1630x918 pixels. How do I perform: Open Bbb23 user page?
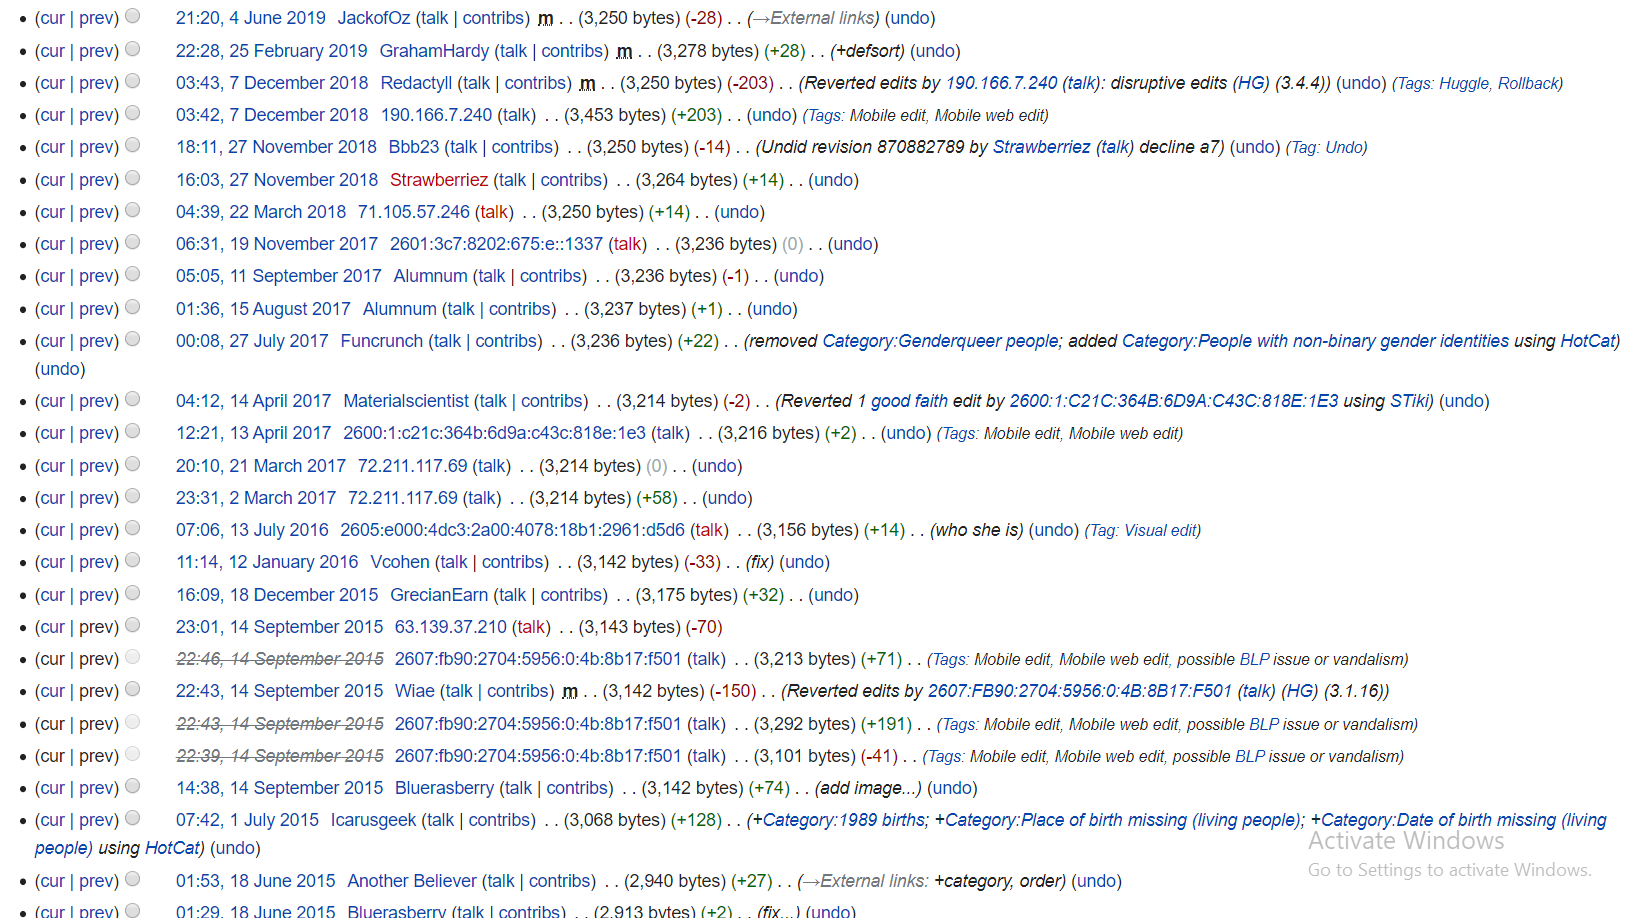coord(414,147)
